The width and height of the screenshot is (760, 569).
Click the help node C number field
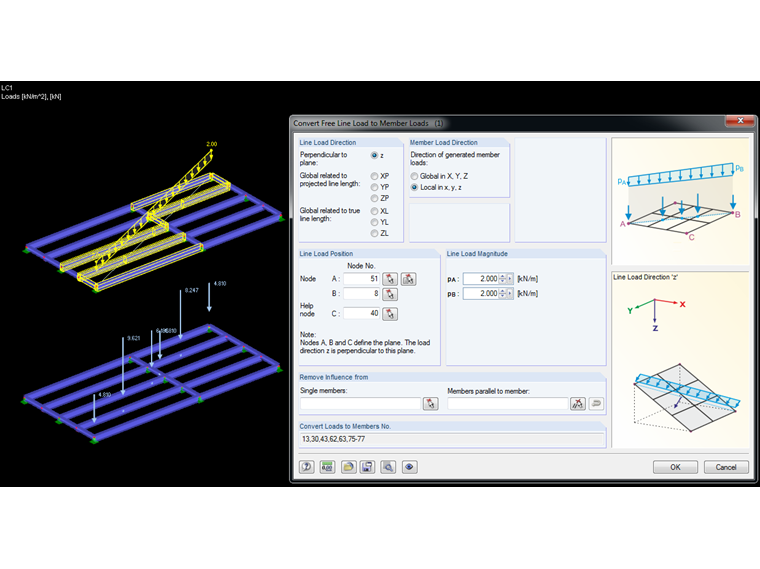[x=362, y=314]
